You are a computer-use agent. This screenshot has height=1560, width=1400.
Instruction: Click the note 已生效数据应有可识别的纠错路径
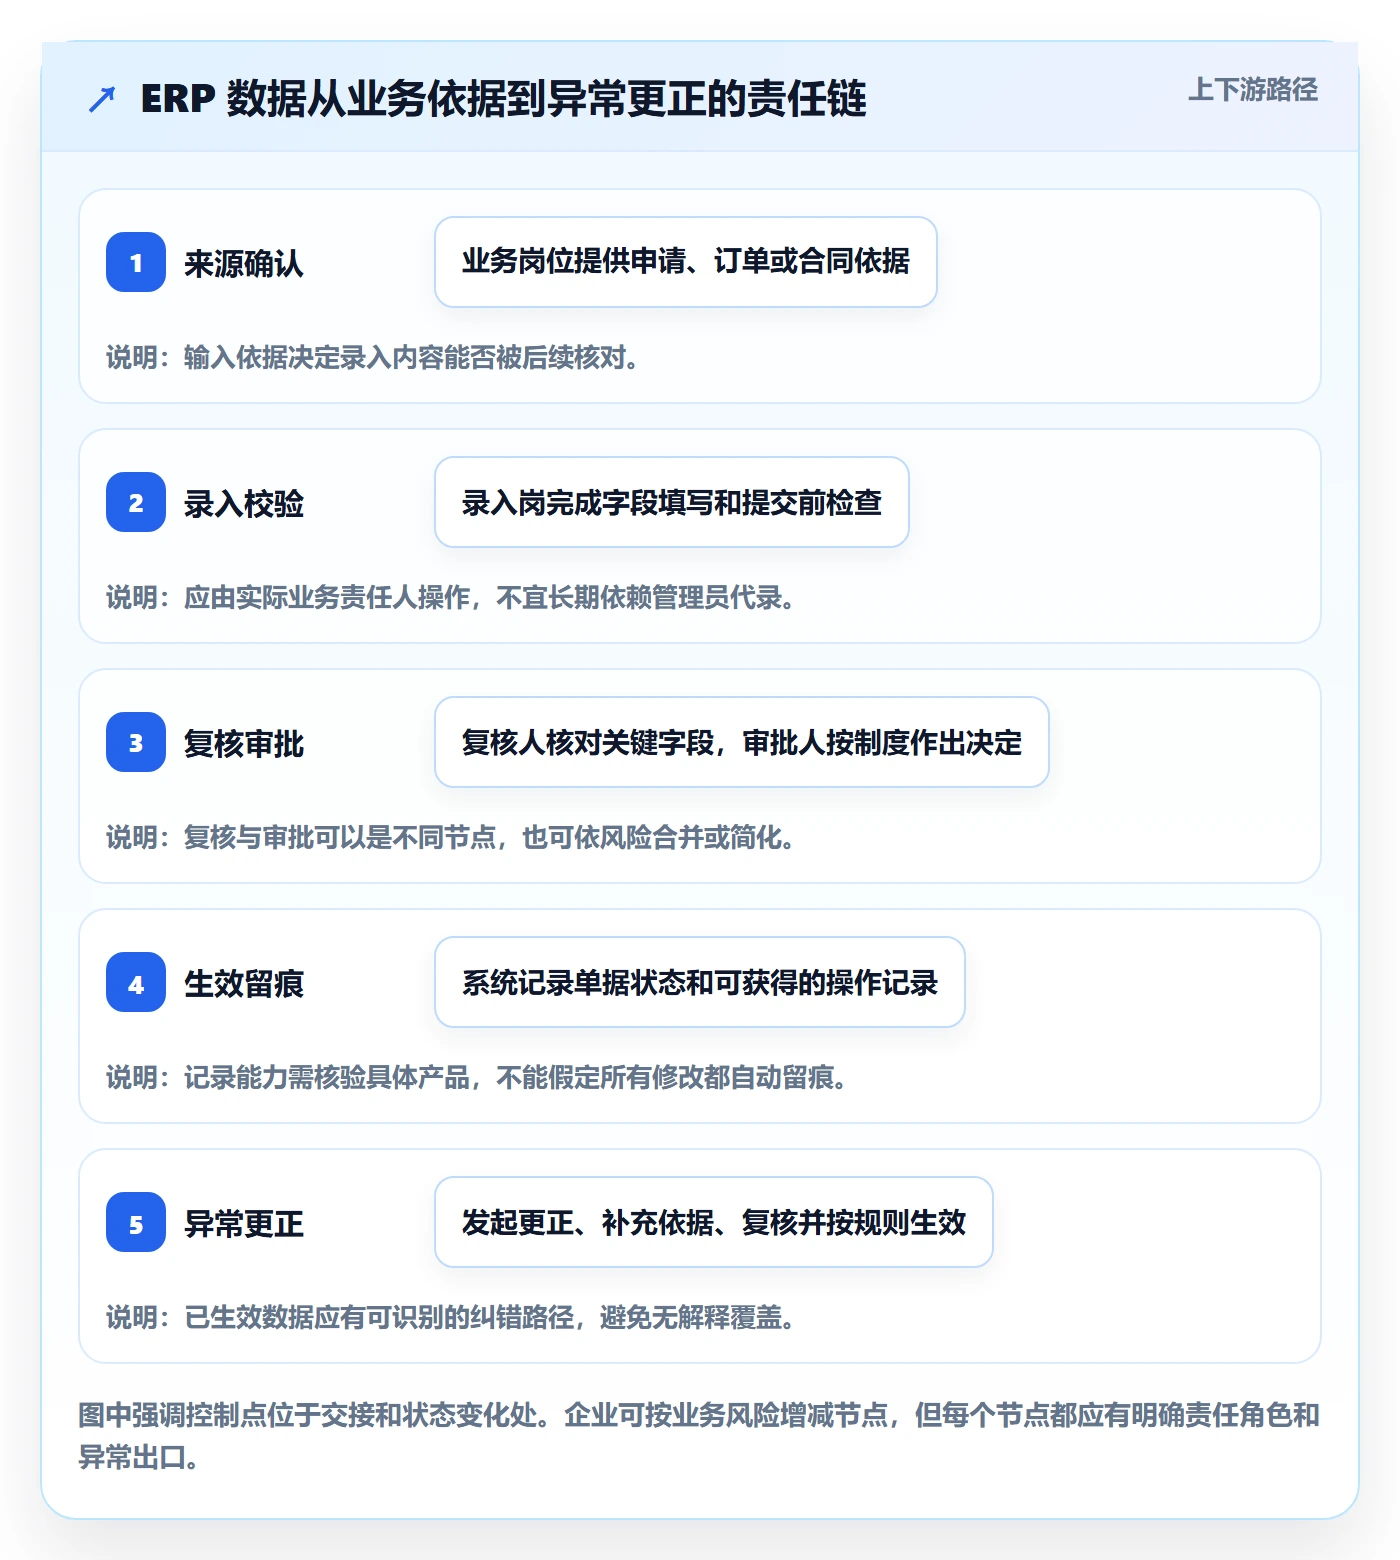point(451,1317)
